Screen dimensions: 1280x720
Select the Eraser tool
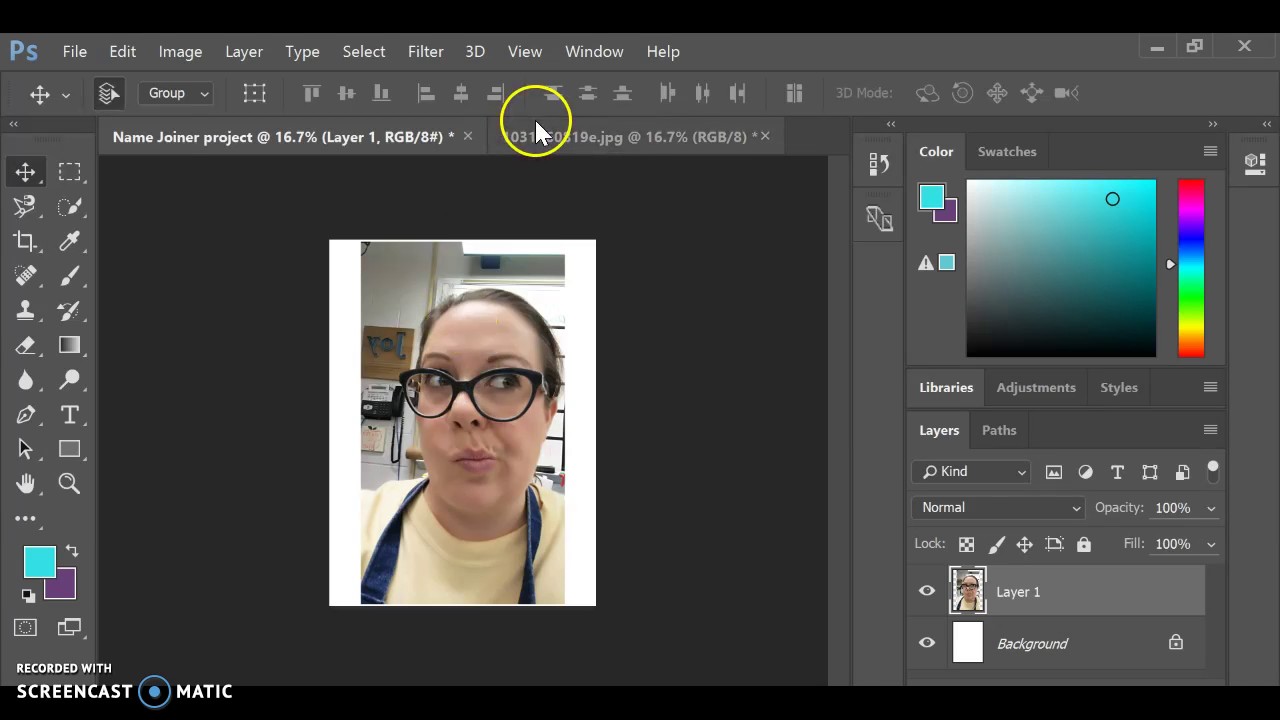25,346
